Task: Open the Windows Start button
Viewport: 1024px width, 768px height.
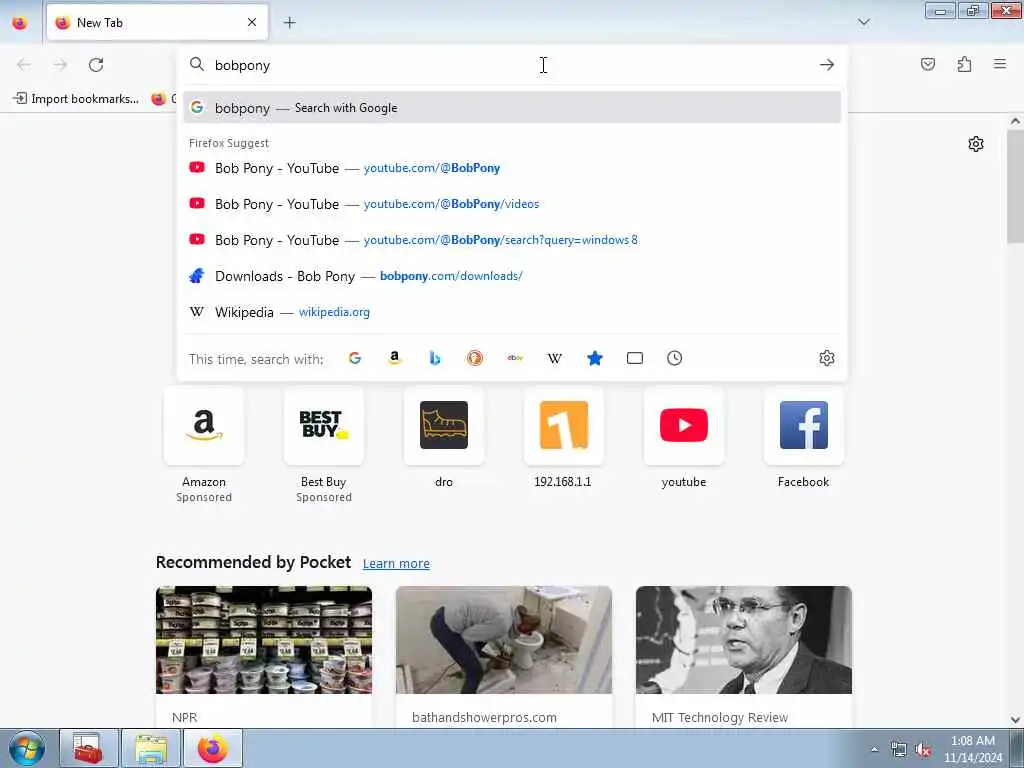Action: coord(27,748)
